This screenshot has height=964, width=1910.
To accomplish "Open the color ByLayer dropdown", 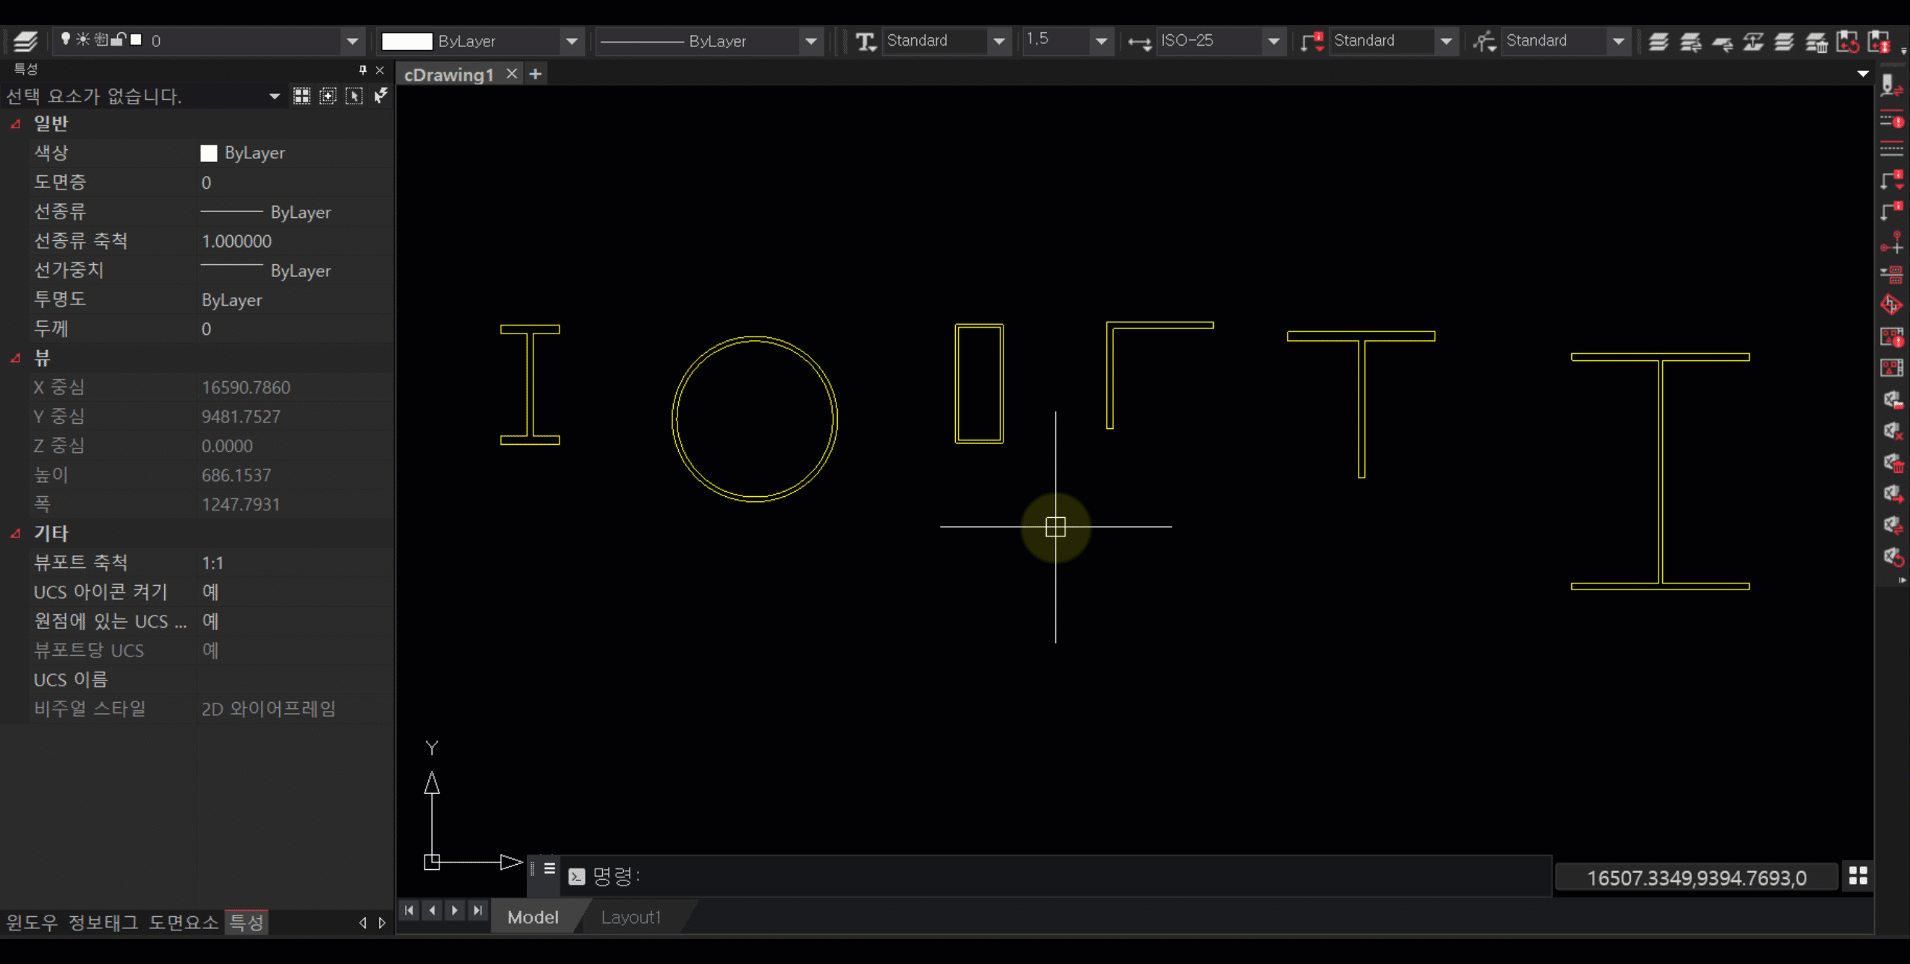I will click(571, 42).
